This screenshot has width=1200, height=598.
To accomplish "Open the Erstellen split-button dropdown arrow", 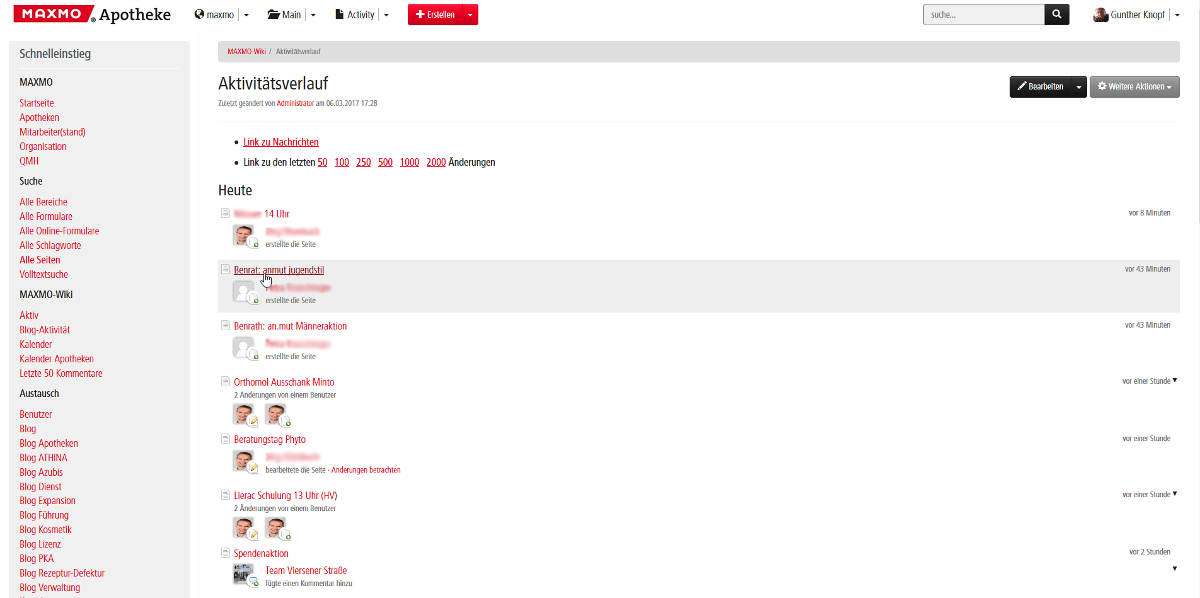I will (x=470, y=15).
